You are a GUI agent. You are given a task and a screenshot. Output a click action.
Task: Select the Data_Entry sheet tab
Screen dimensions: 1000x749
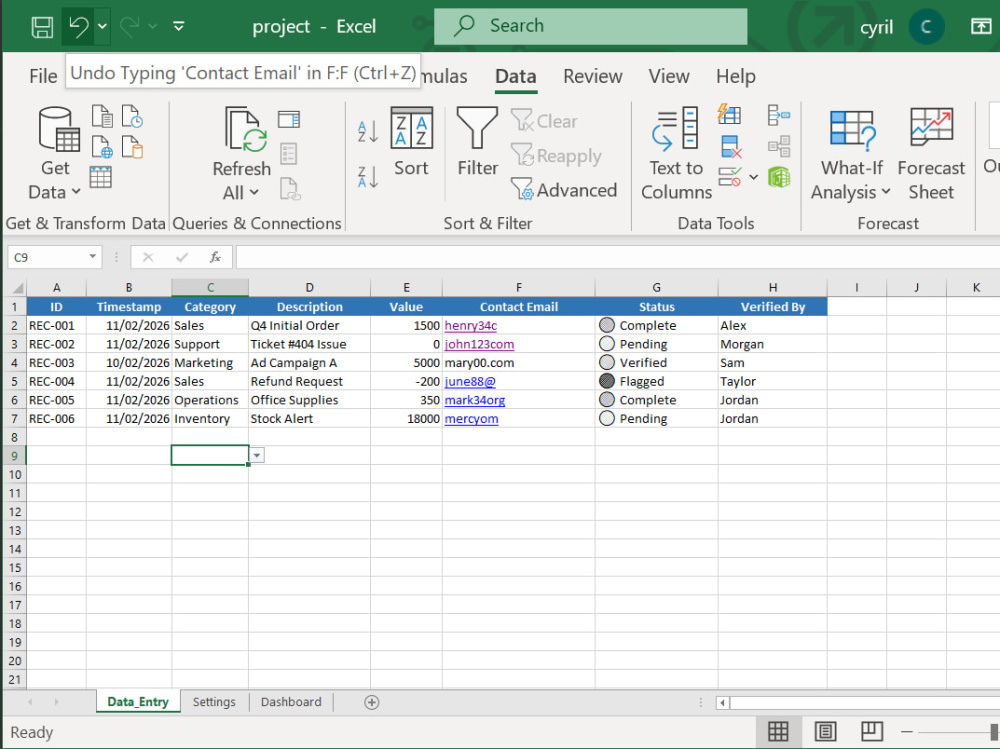tap(138, 702)
